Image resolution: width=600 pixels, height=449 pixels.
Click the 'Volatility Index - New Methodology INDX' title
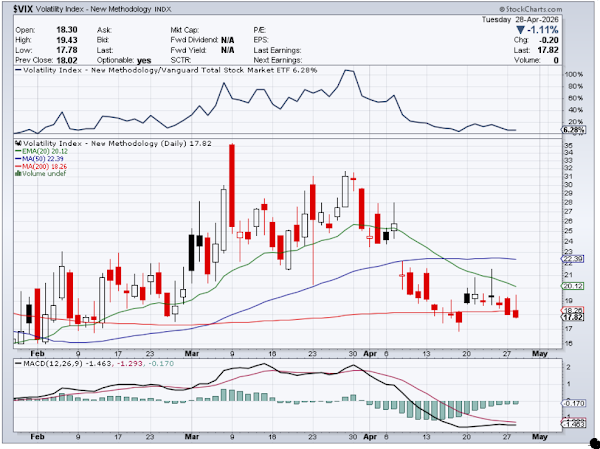tap(104, 10)
